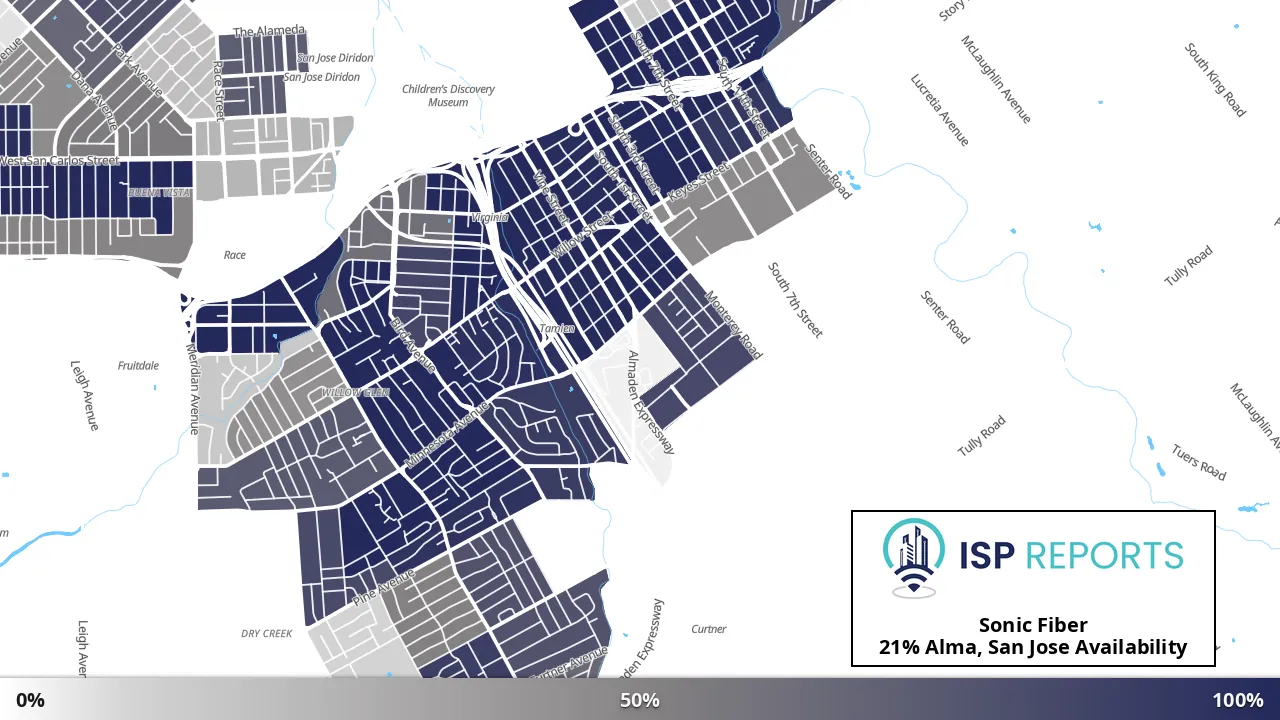Image resolution: width=1280 pixels, height=720 pixels.
Task: Click The Alameda street label
Action: coord(269,32)
